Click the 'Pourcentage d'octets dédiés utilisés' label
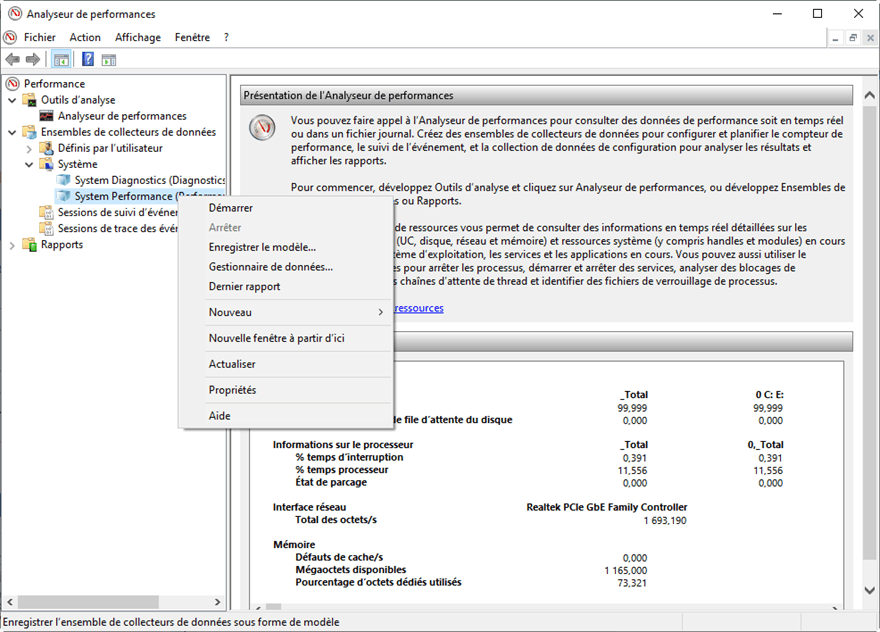Screen dimensions: 880x632 click(378, 582)
